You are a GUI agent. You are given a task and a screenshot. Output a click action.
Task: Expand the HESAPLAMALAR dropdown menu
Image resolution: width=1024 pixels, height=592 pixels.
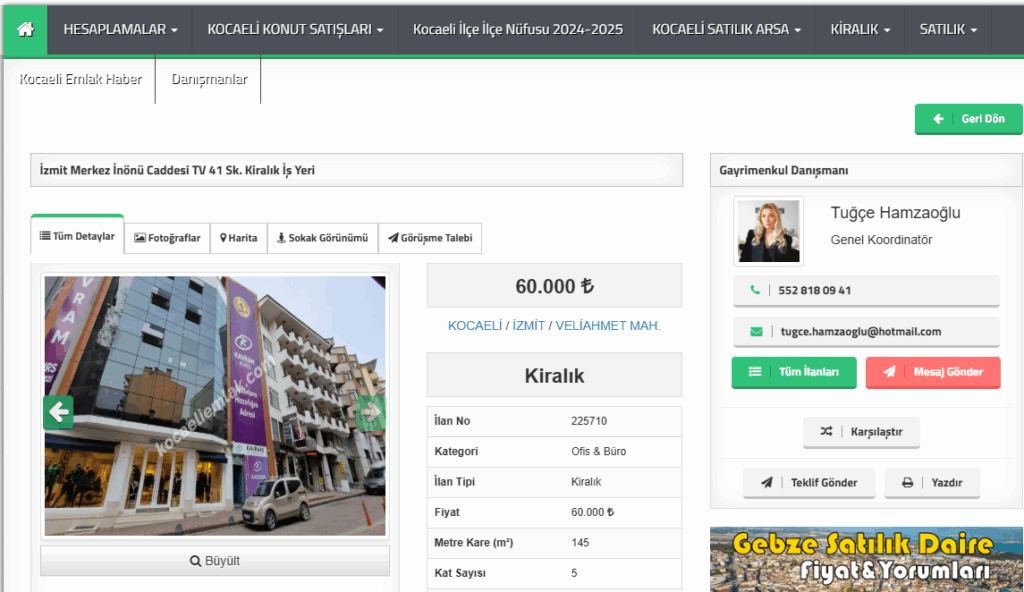tap(120, 30)
